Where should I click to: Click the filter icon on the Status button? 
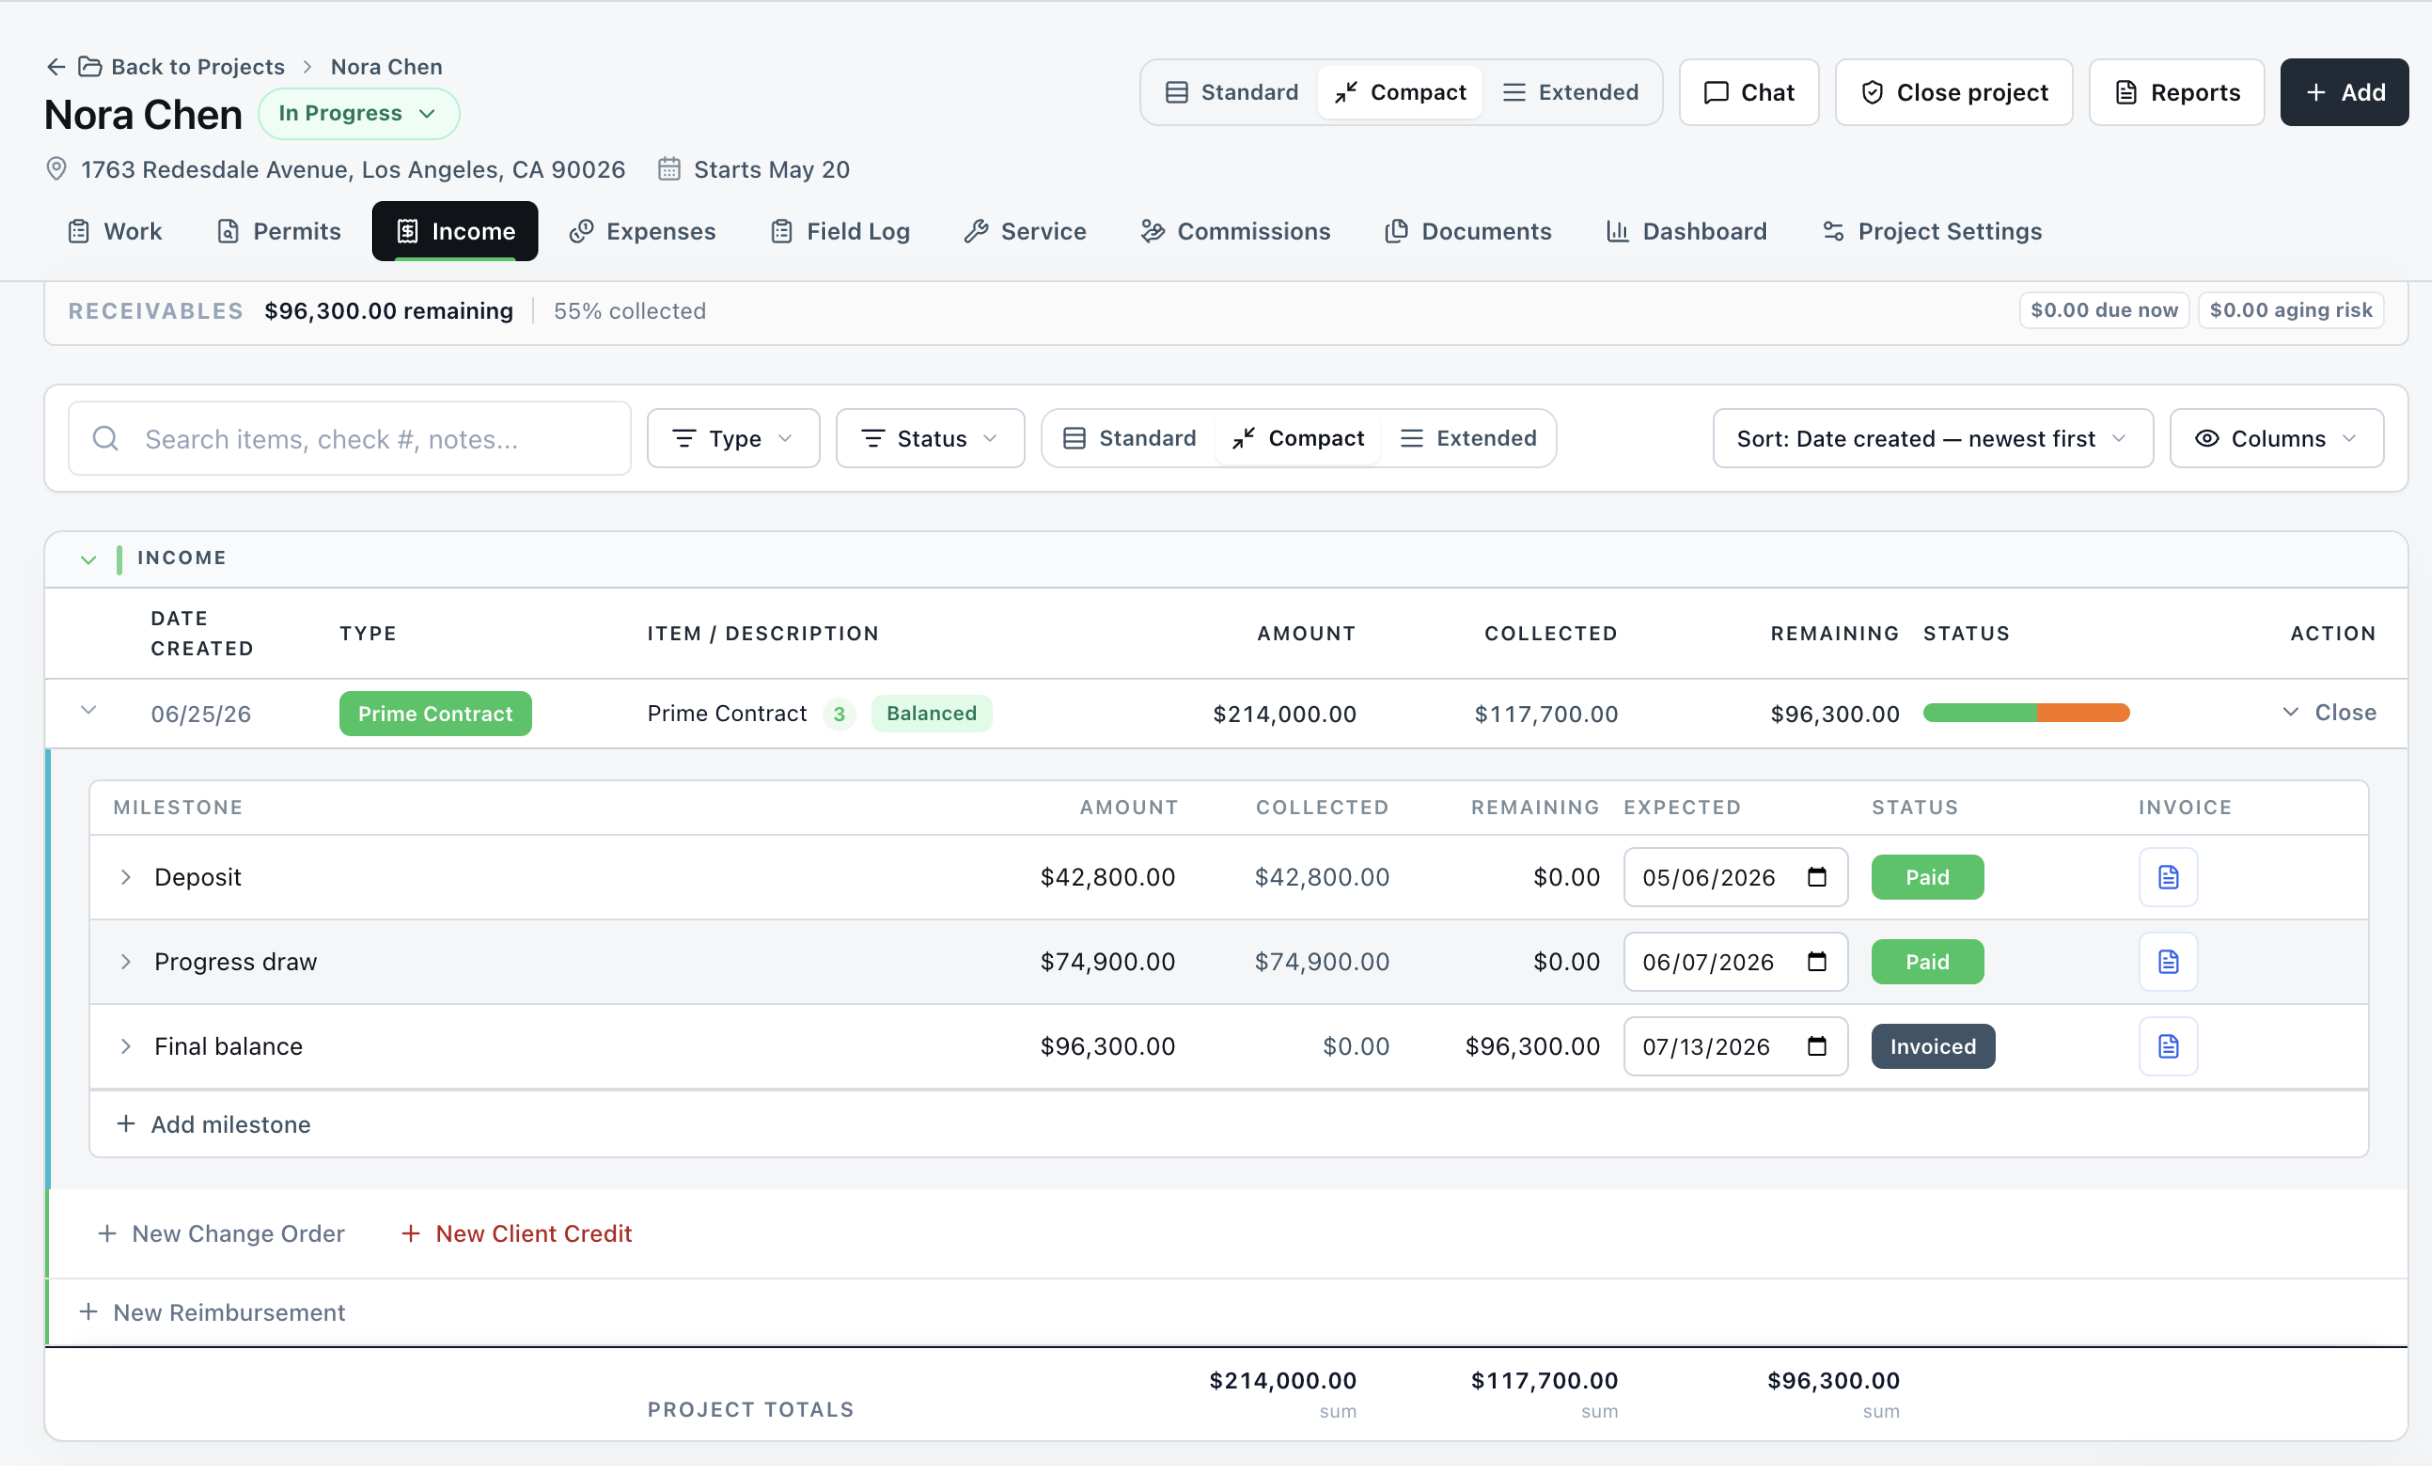[873, 438]
